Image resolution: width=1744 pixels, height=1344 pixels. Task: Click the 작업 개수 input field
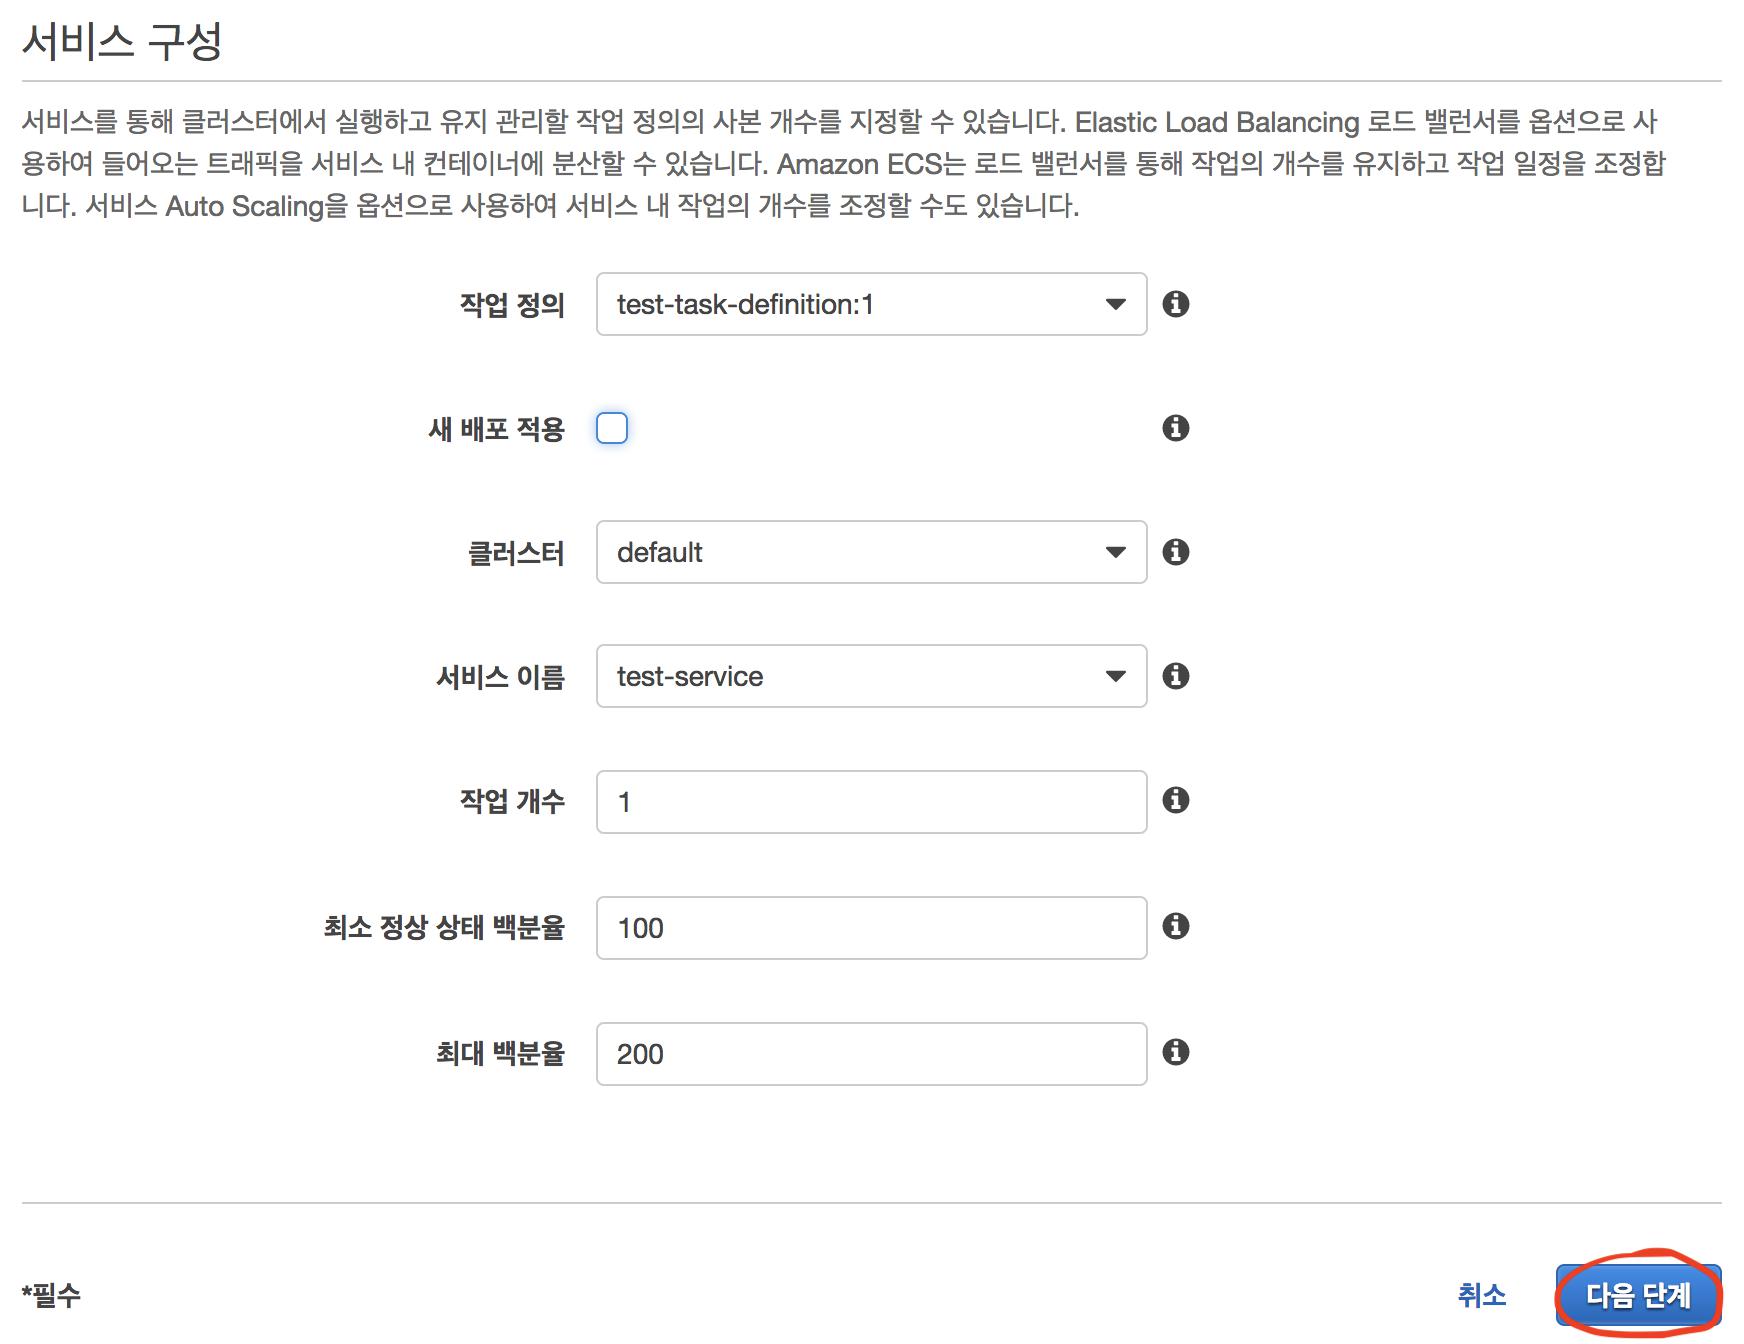(871, 802)
